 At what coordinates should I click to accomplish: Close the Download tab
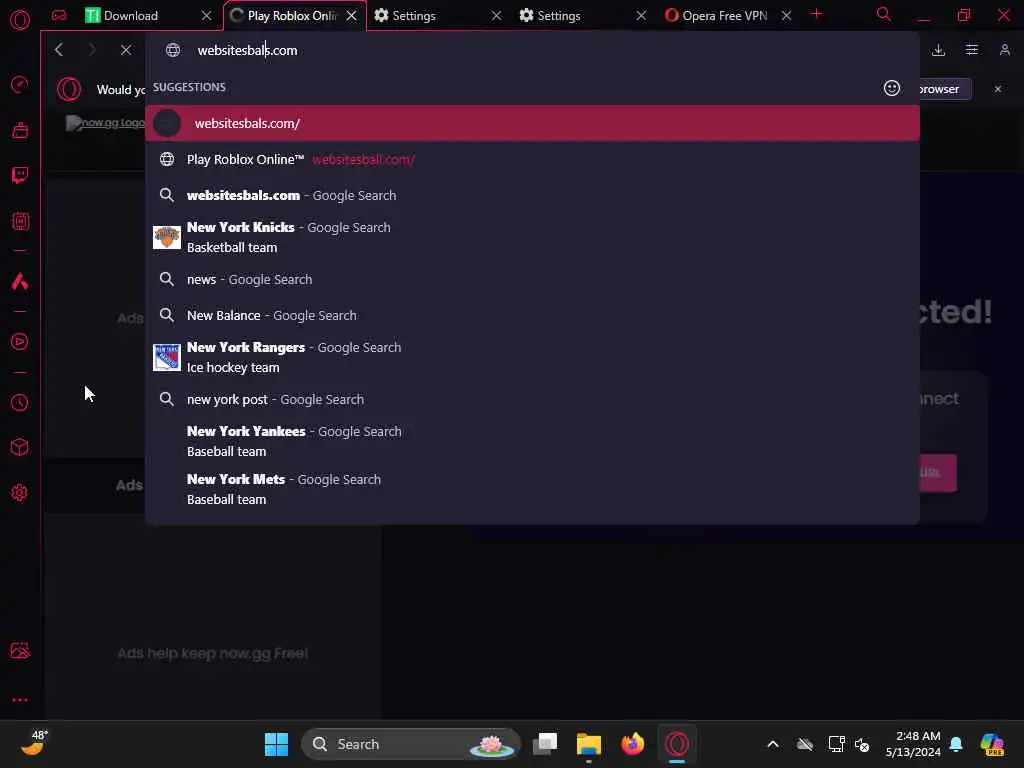206,16
